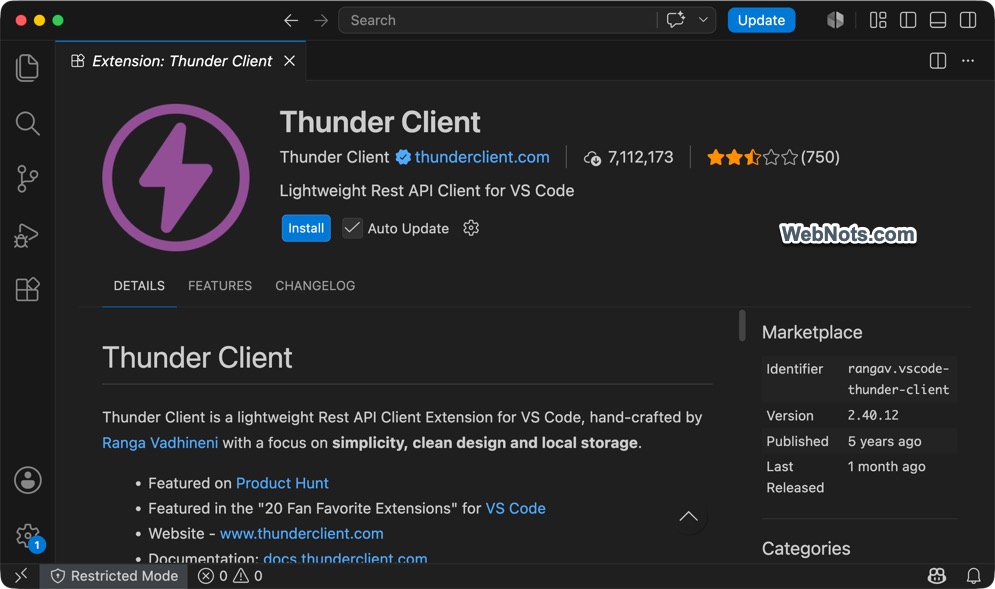This screenshot has width=995, height=589.
Task: Split the editor to the right
Action: [x=938, y=61]
